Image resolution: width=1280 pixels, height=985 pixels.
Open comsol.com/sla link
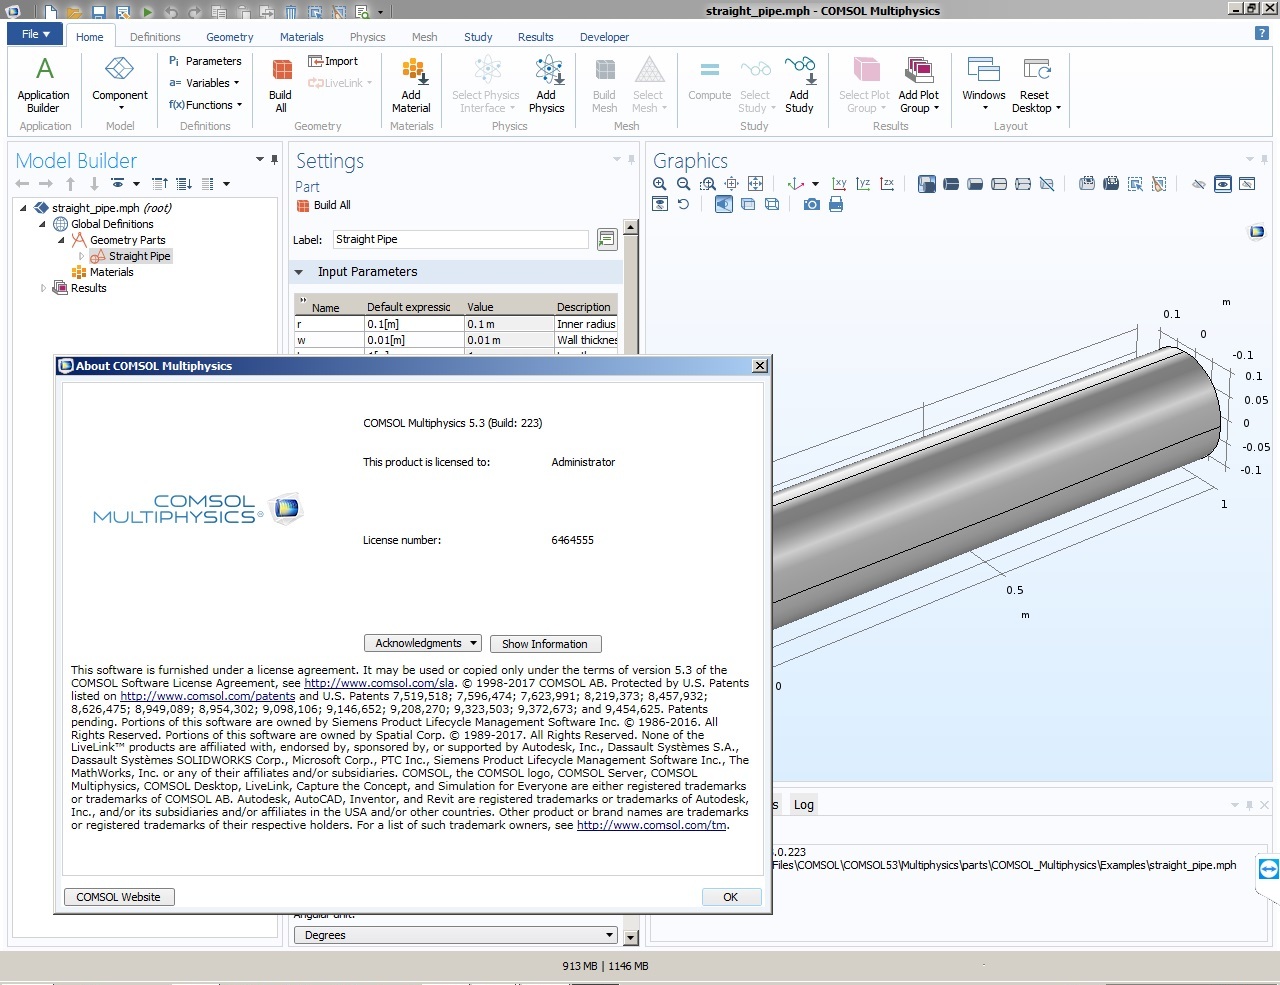pyautogui.click(x=379, y=683)
